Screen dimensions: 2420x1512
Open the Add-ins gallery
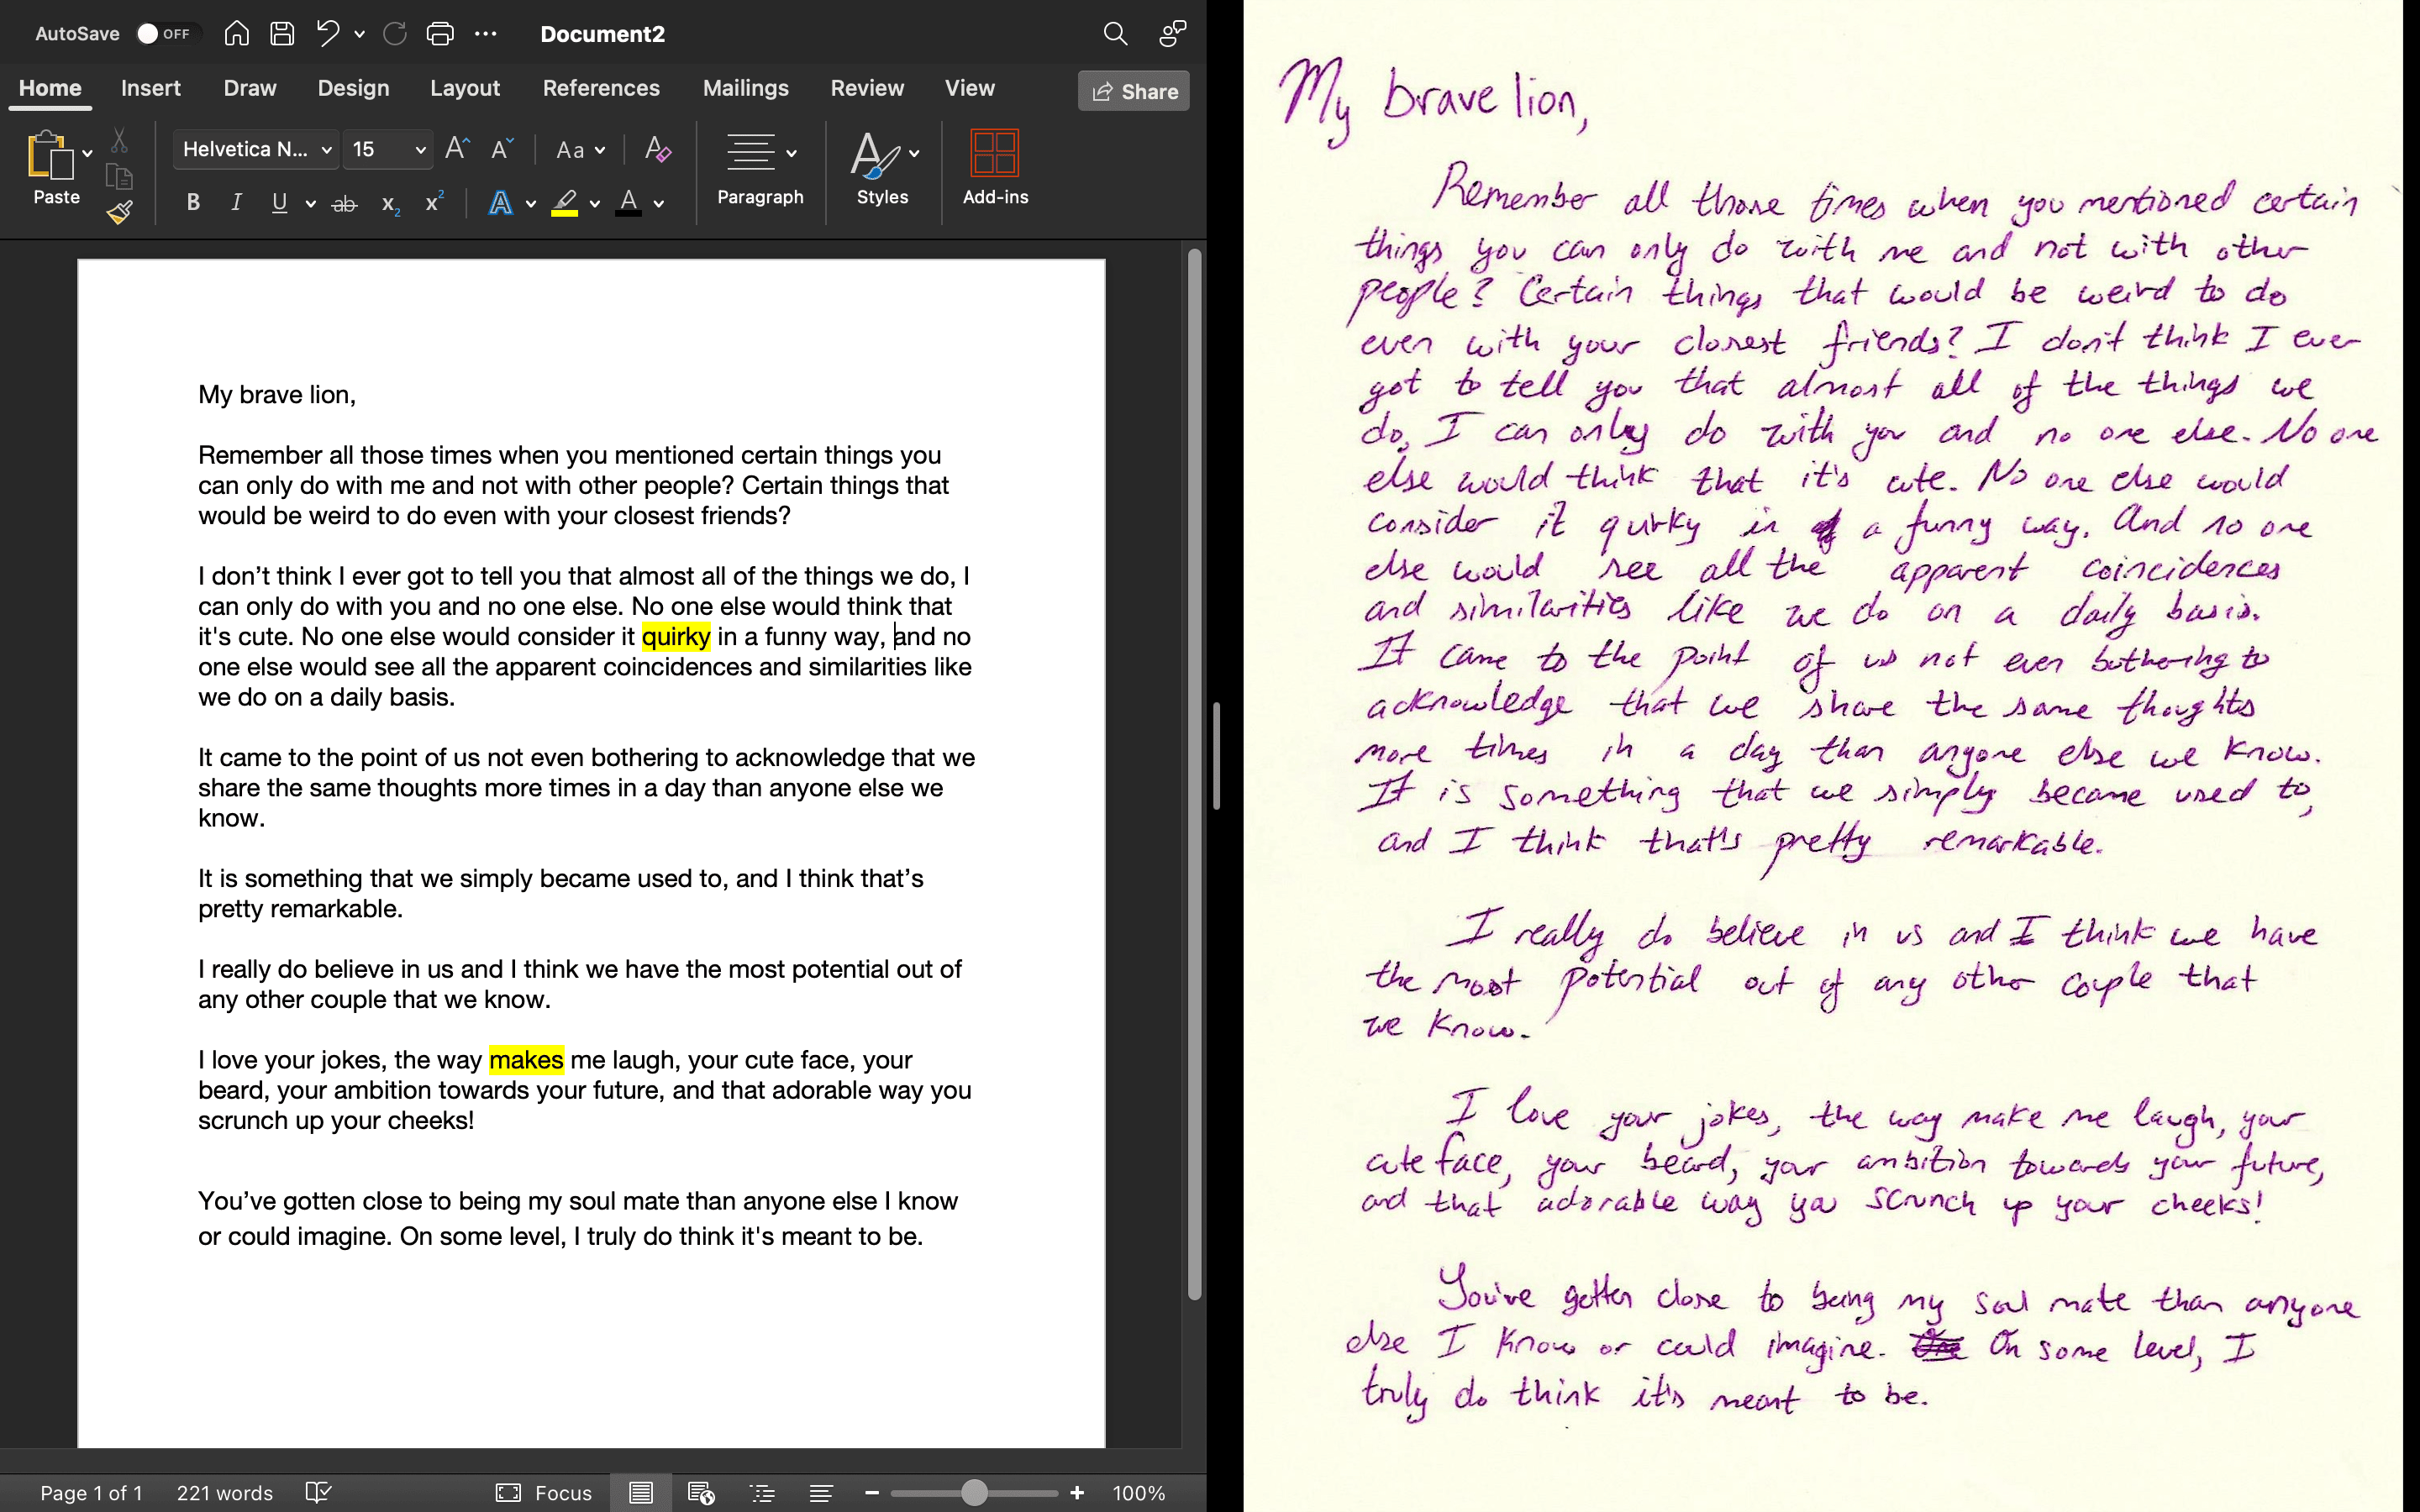(x=994, y=167)
